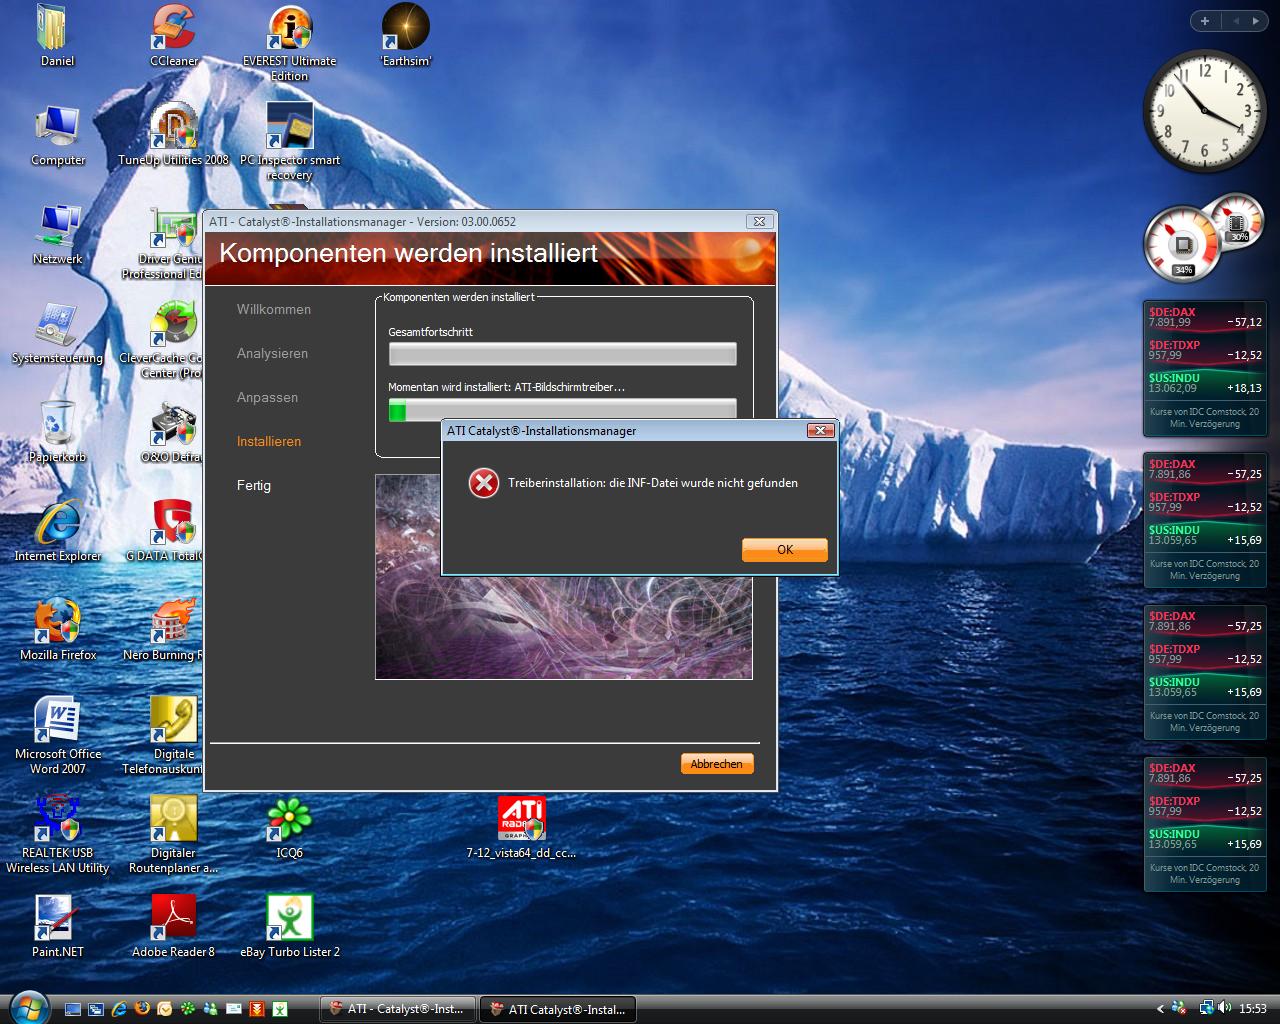Open the Paint.NET desktop shortcut

click(57, 927)
